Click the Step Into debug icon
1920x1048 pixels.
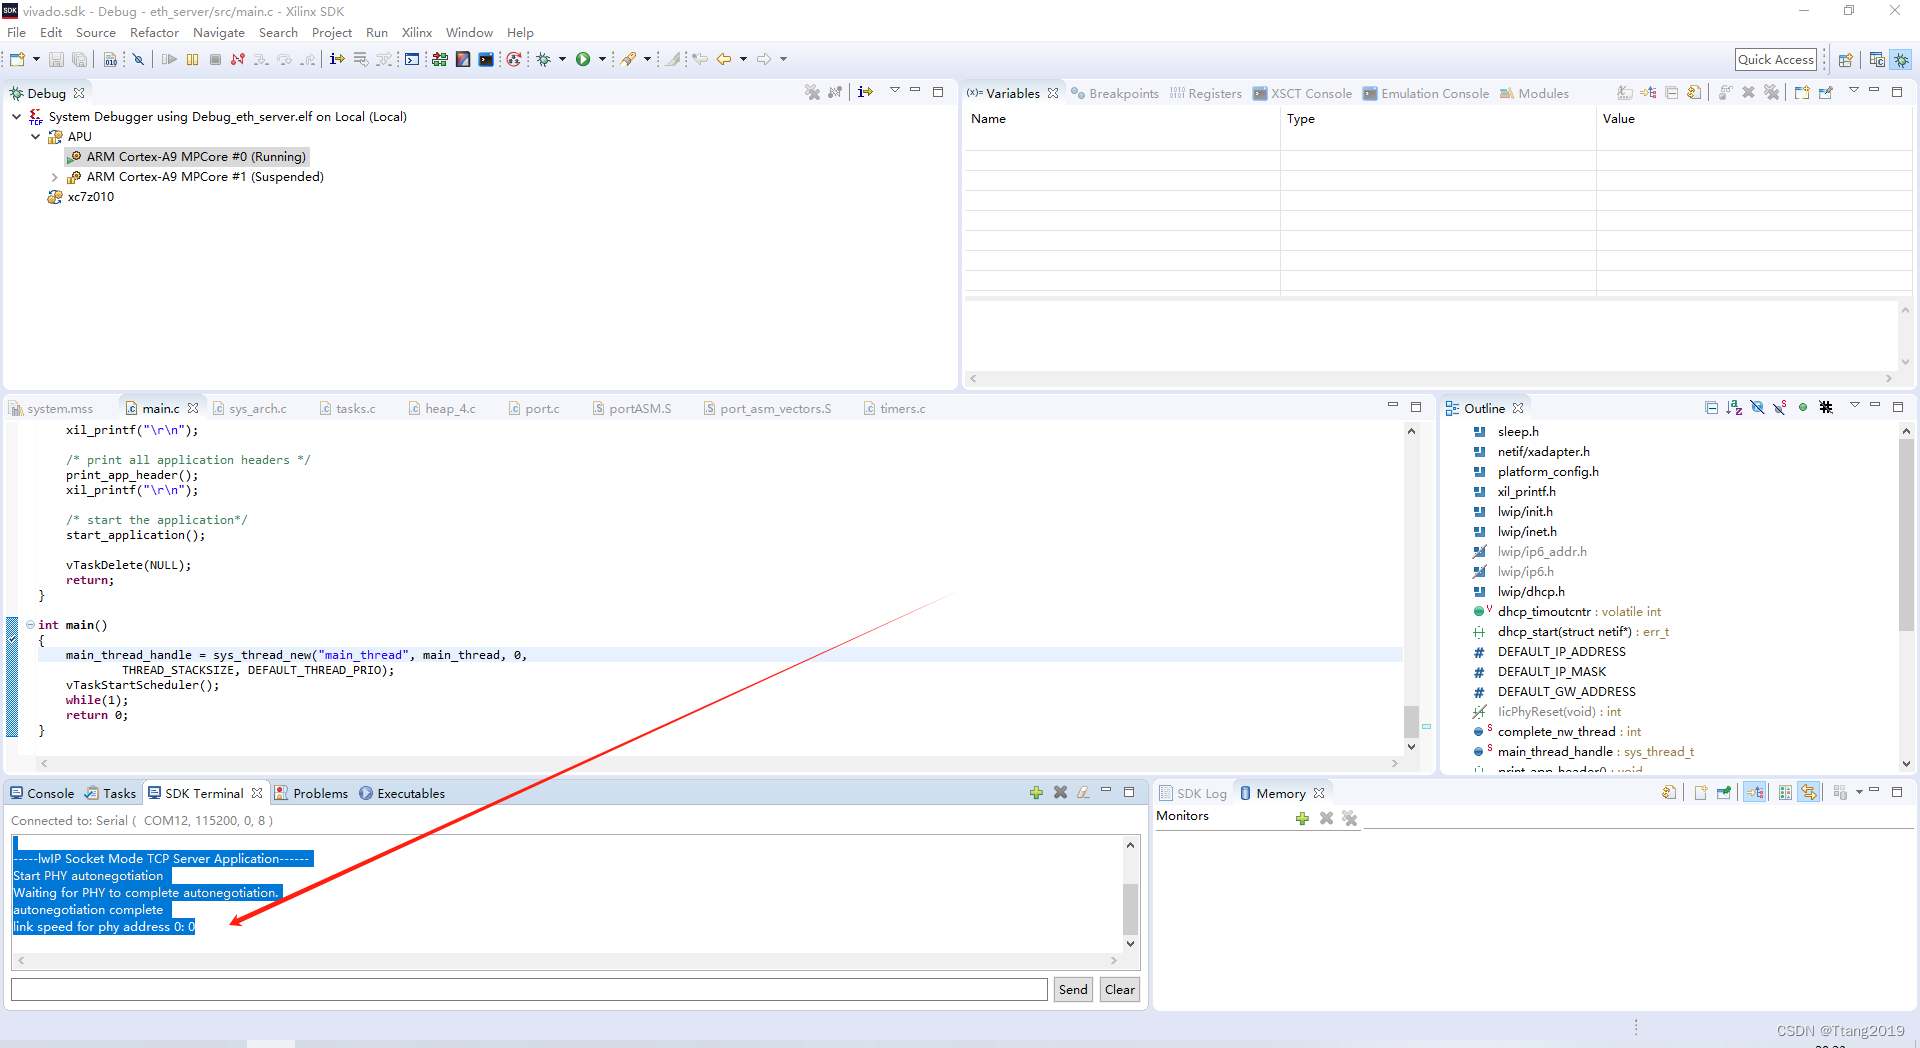260,59
